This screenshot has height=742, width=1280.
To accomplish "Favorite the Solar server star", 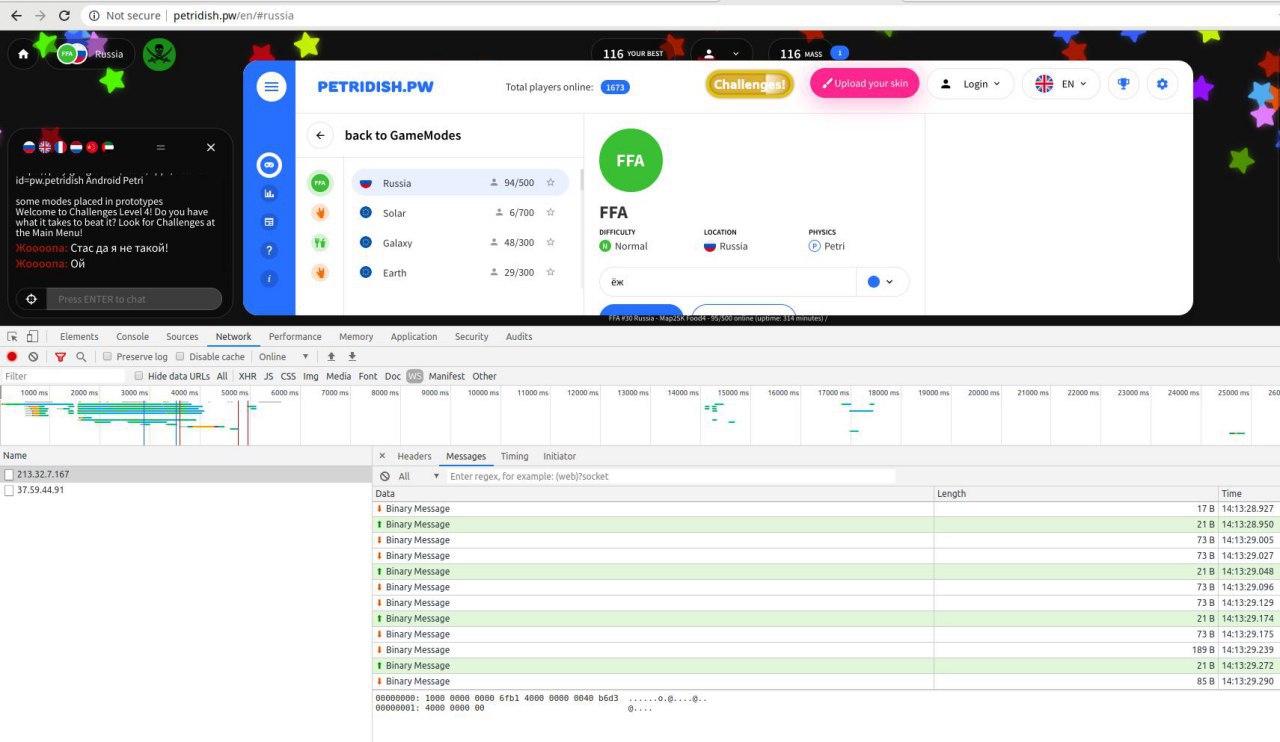I will coord(550,213).
